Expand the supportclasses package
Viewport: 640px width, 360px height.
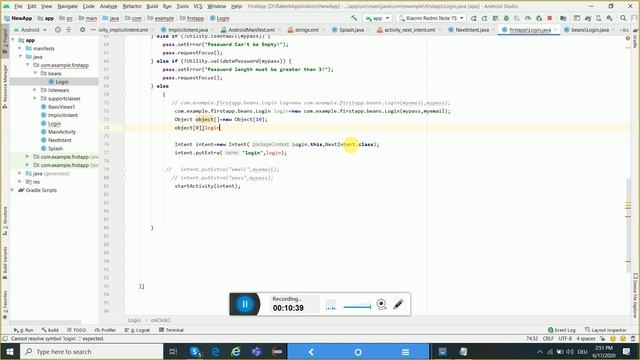point(35,98)
